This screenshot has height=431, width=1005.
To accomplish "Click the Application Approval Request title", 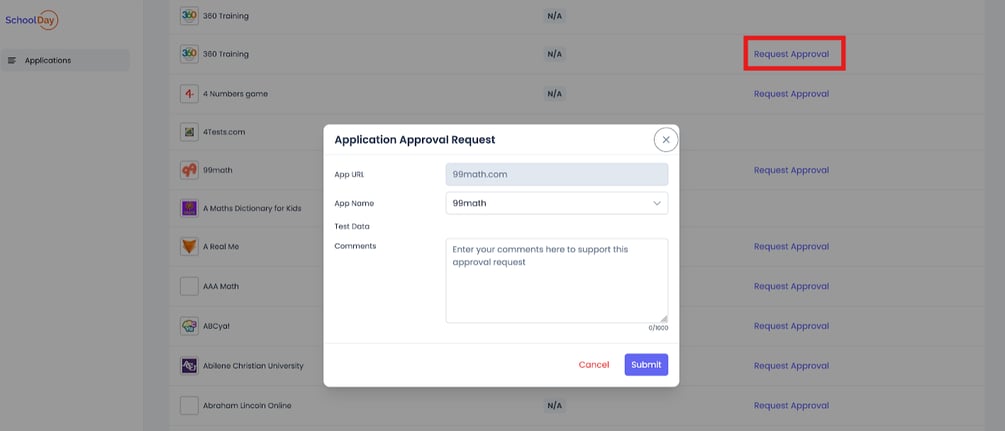I will click(x=415, y=139).
